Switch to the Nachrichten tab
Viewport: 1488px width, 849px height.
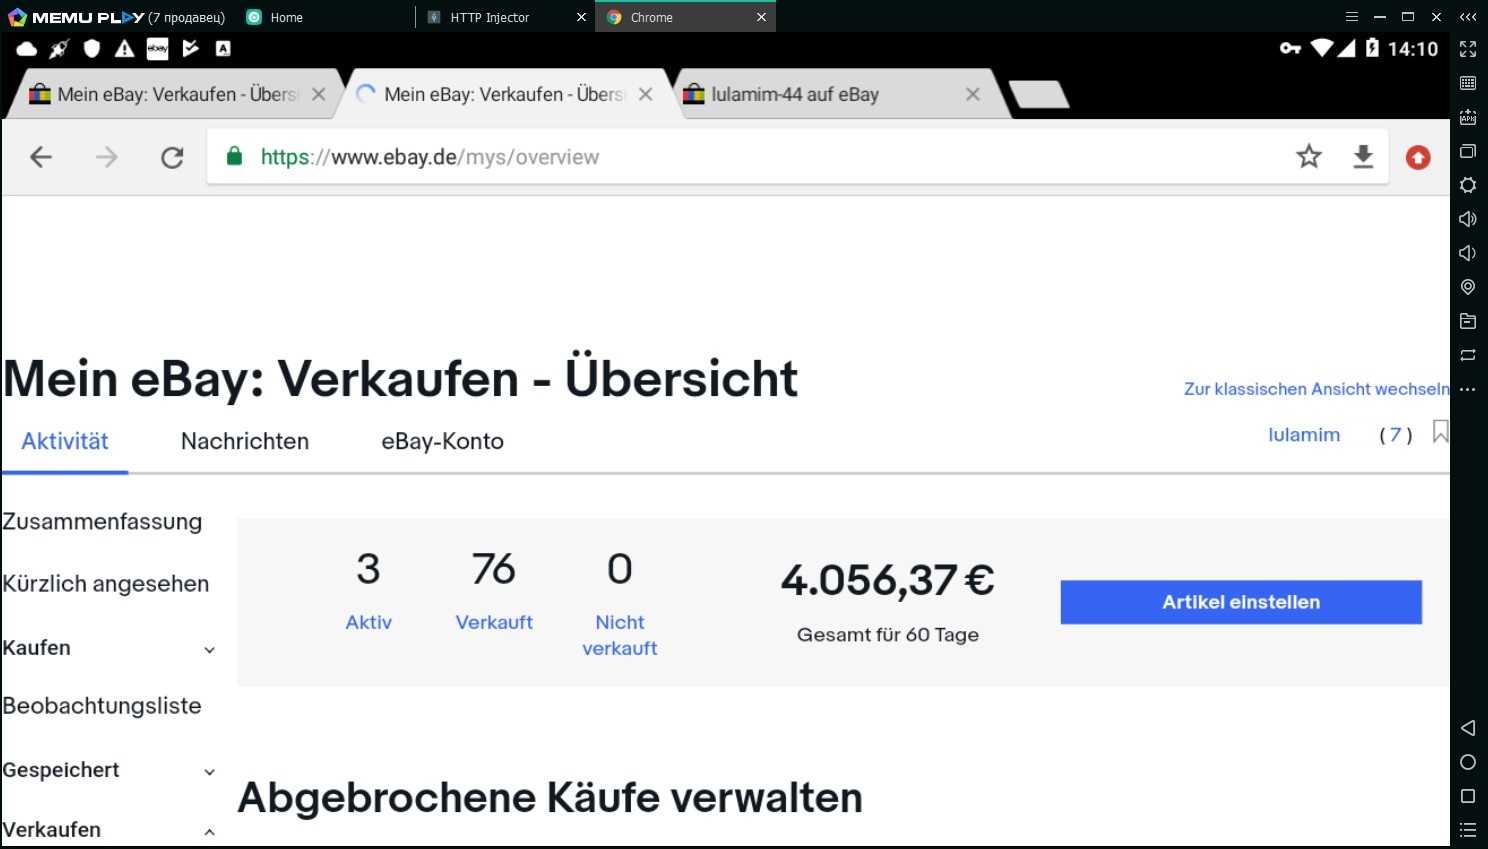pyautogui.click(x=245, y=441)
